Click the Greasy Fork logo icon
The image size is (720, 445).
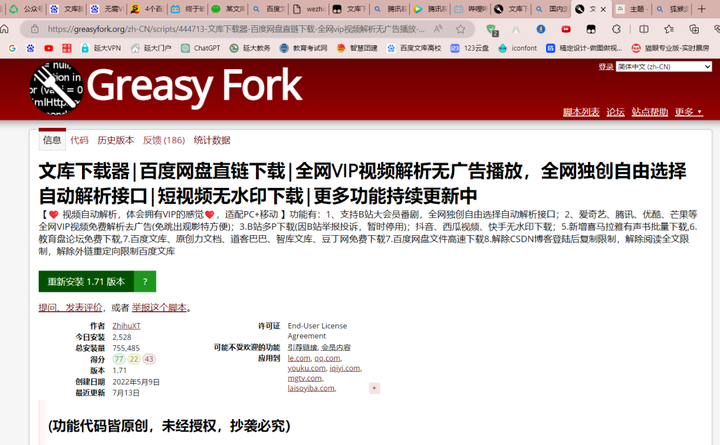tap(56, 88)
